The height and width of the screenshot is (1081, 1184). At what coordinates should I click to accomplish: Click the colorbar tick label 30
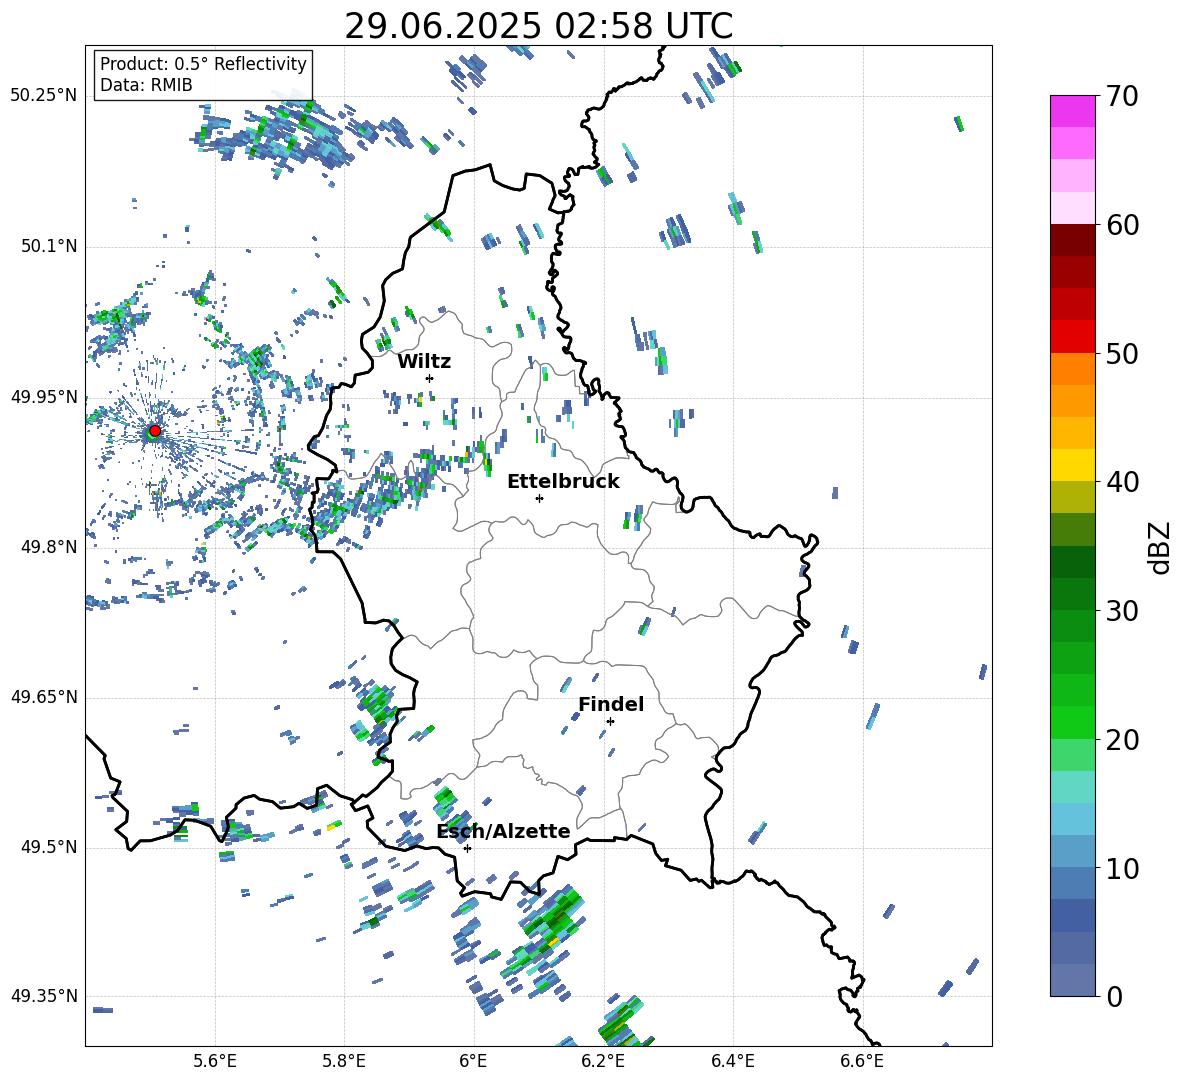1122,611
